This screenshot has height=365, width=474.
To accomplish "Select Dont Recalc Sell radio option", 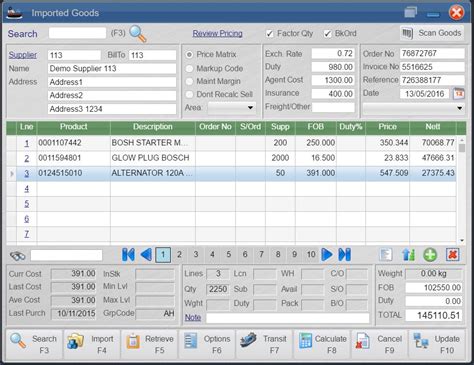I will coord(189,94).
